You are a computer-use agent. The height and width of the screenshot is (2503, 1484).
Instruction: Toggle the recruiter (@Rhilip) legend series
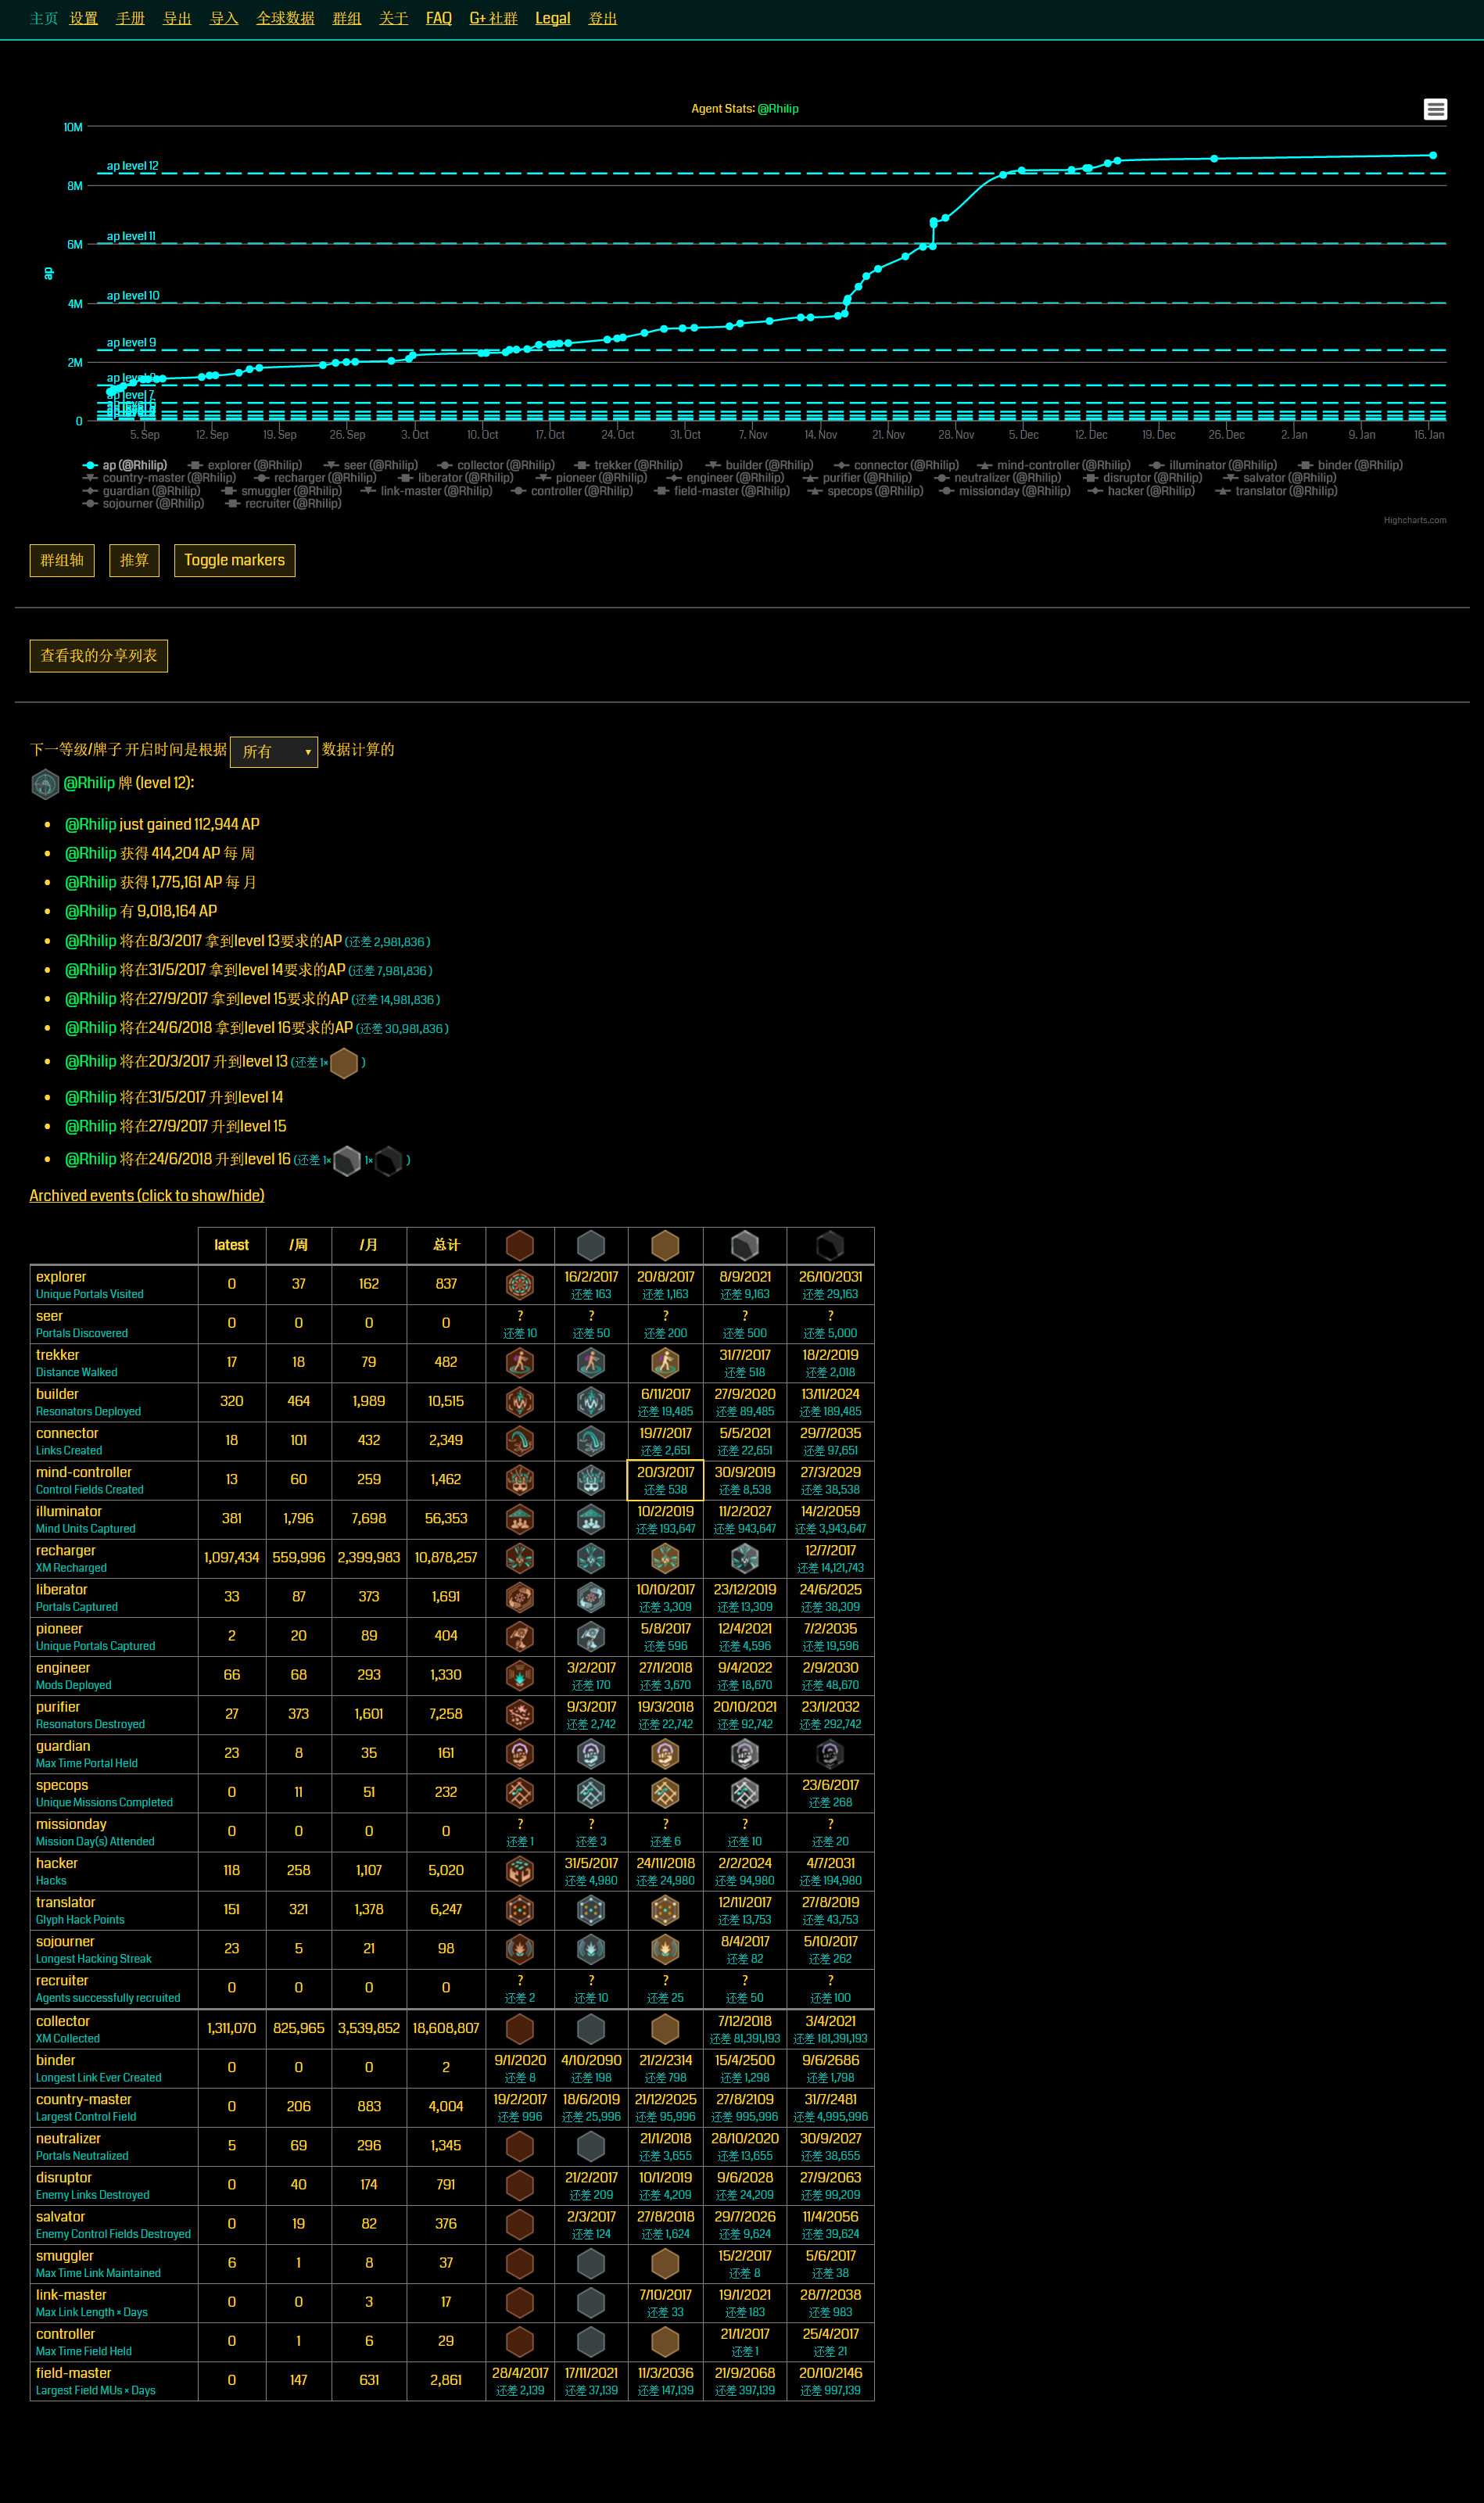tap(283, 503)
